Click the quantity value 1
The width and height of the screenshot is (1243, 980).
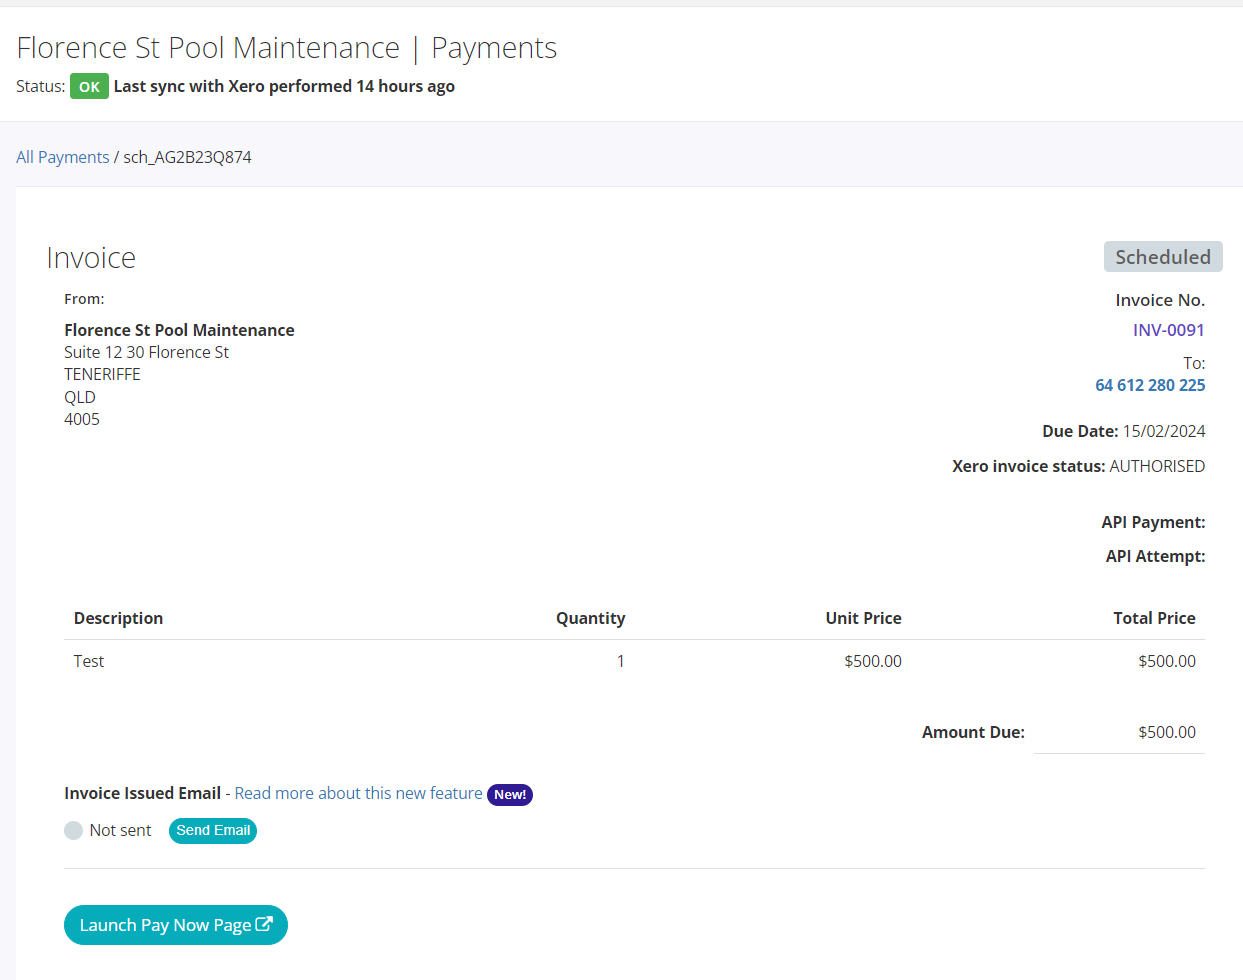620,661
